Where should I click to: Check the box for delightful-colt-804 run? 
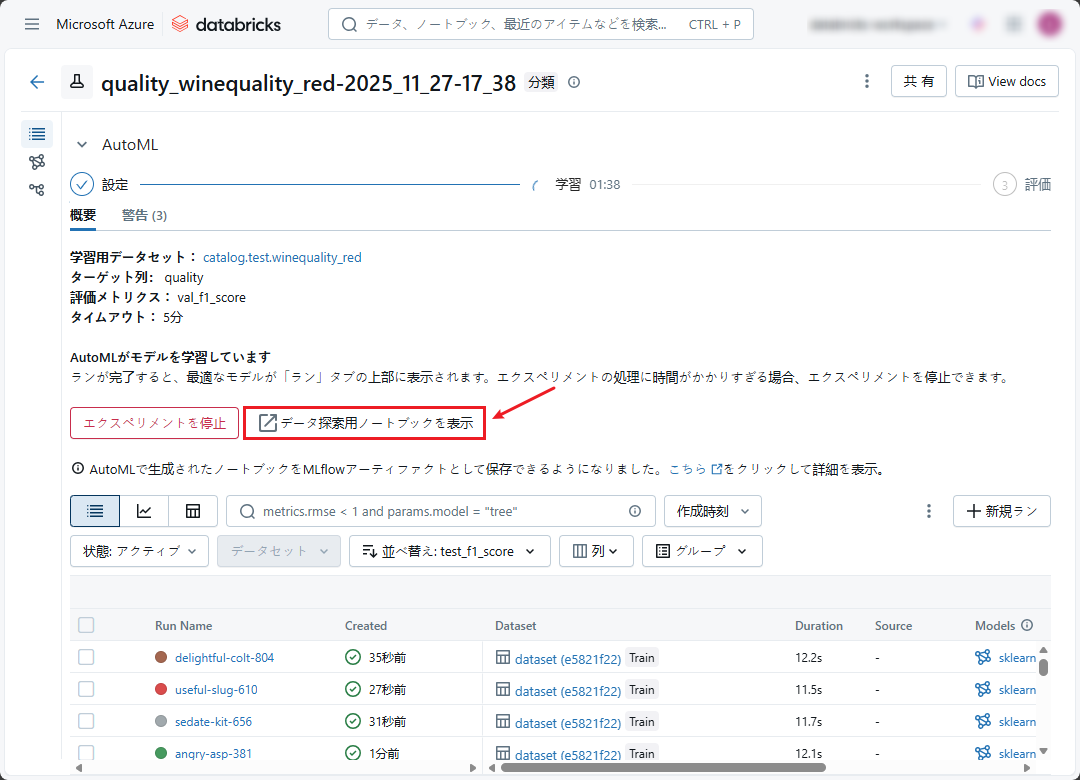86,657
